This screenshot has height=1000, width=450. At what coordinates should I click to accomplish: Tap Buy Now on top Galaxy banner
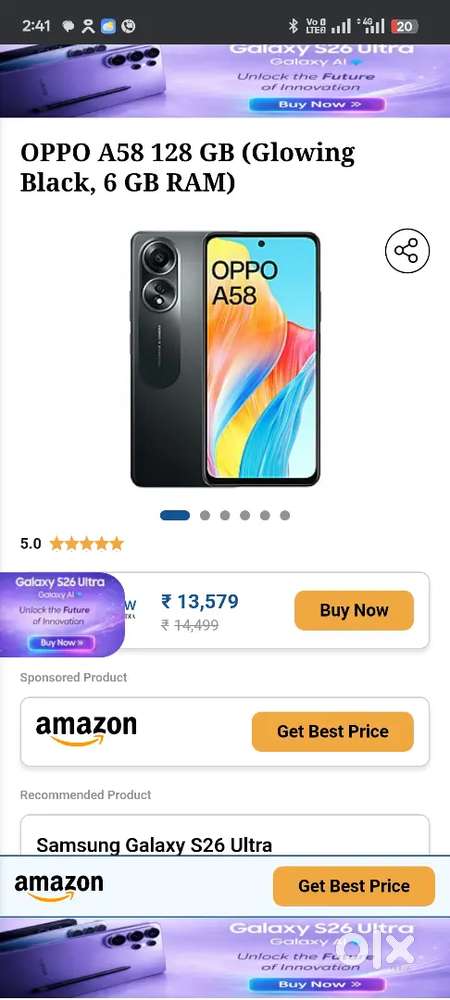[x=317, y=104]
